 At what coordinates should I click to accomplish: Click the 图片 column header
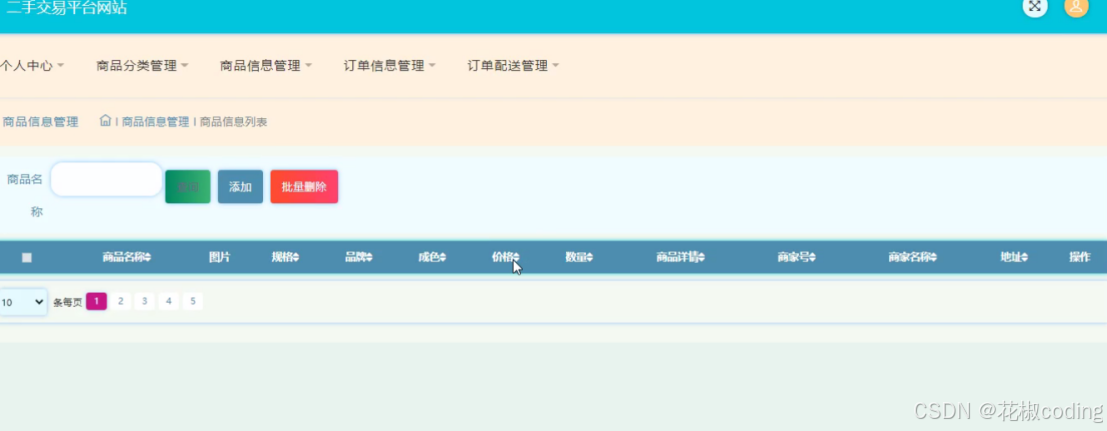(220, 257)
